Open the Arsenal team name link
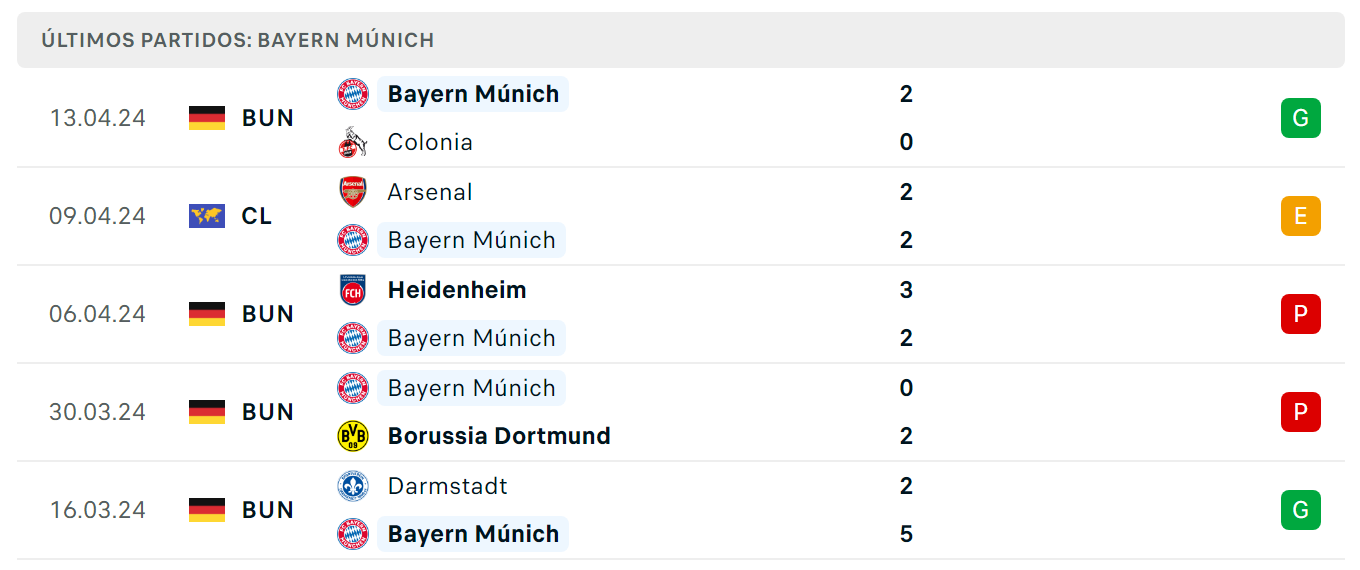Viewport: 1360px width, 570px height. click(x=430, y=192)
